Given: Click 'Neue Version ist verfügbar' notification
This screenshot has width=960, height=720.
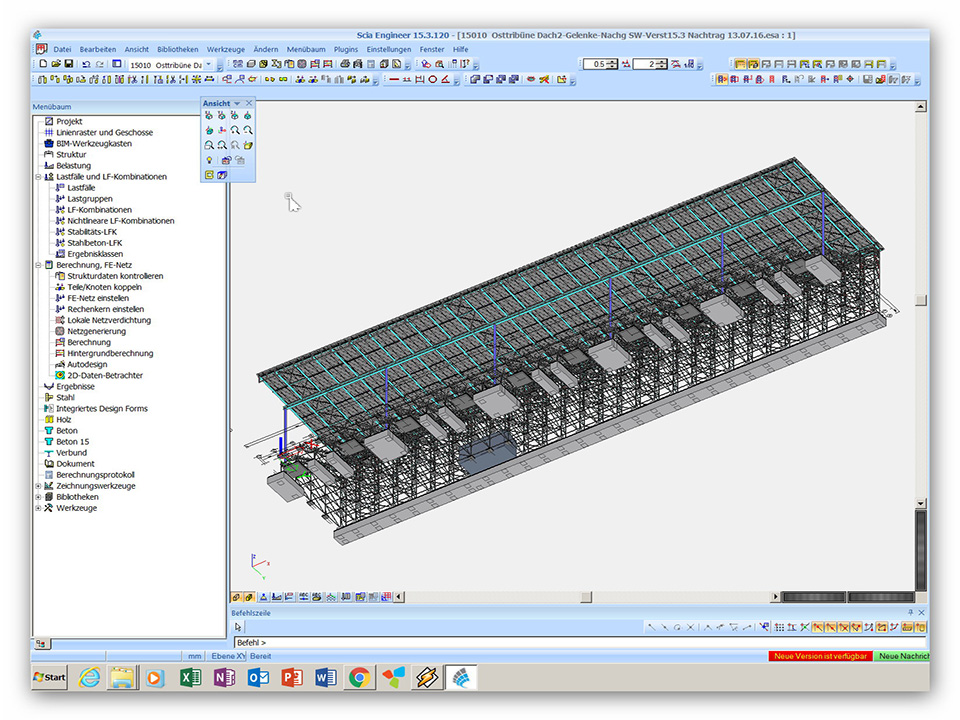Looking at the screenshot, I should point(820,656).
